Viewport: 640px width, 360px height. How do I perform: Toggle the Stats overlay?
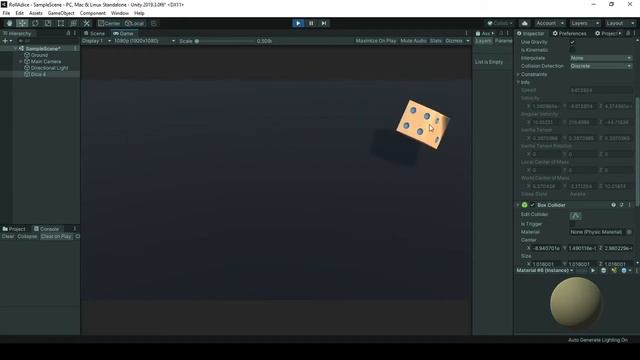[x=436, y=41]
